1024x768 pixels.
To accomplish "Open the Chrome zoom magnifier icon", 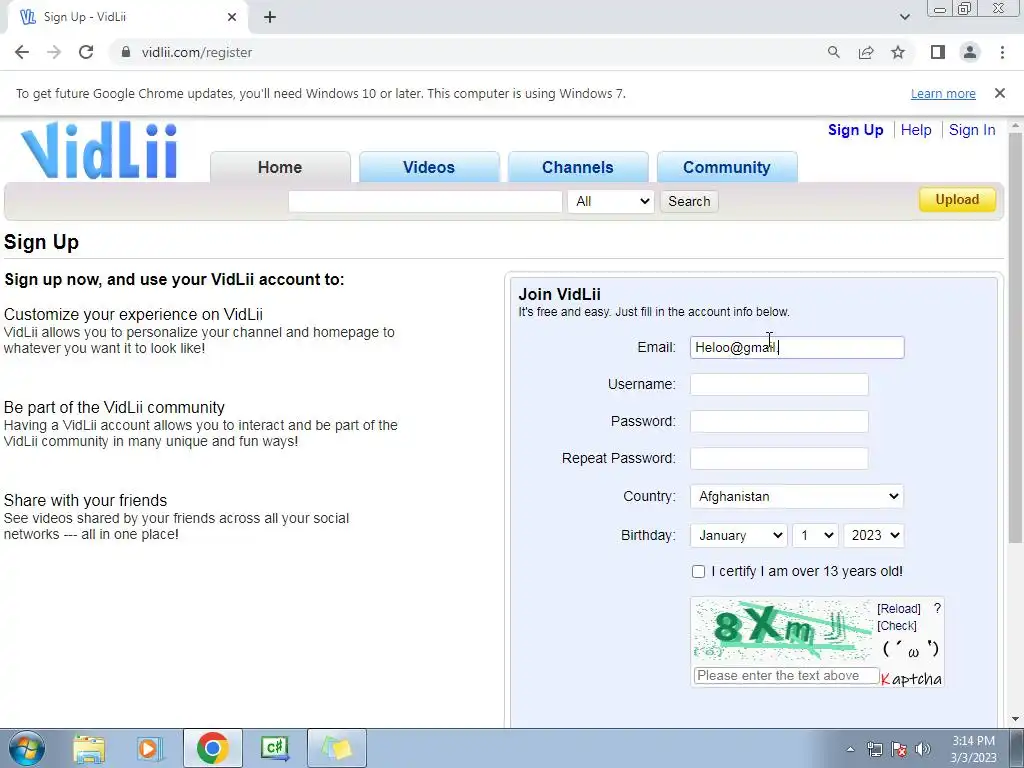I will coord(833,52).
